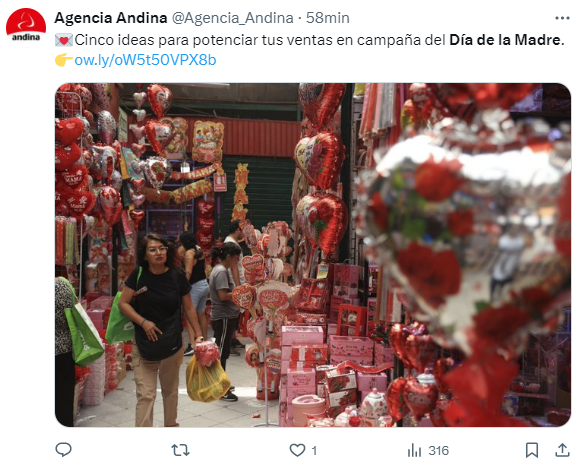
Task: Enlarge the market photo with heart balloons
Action: 313,255
